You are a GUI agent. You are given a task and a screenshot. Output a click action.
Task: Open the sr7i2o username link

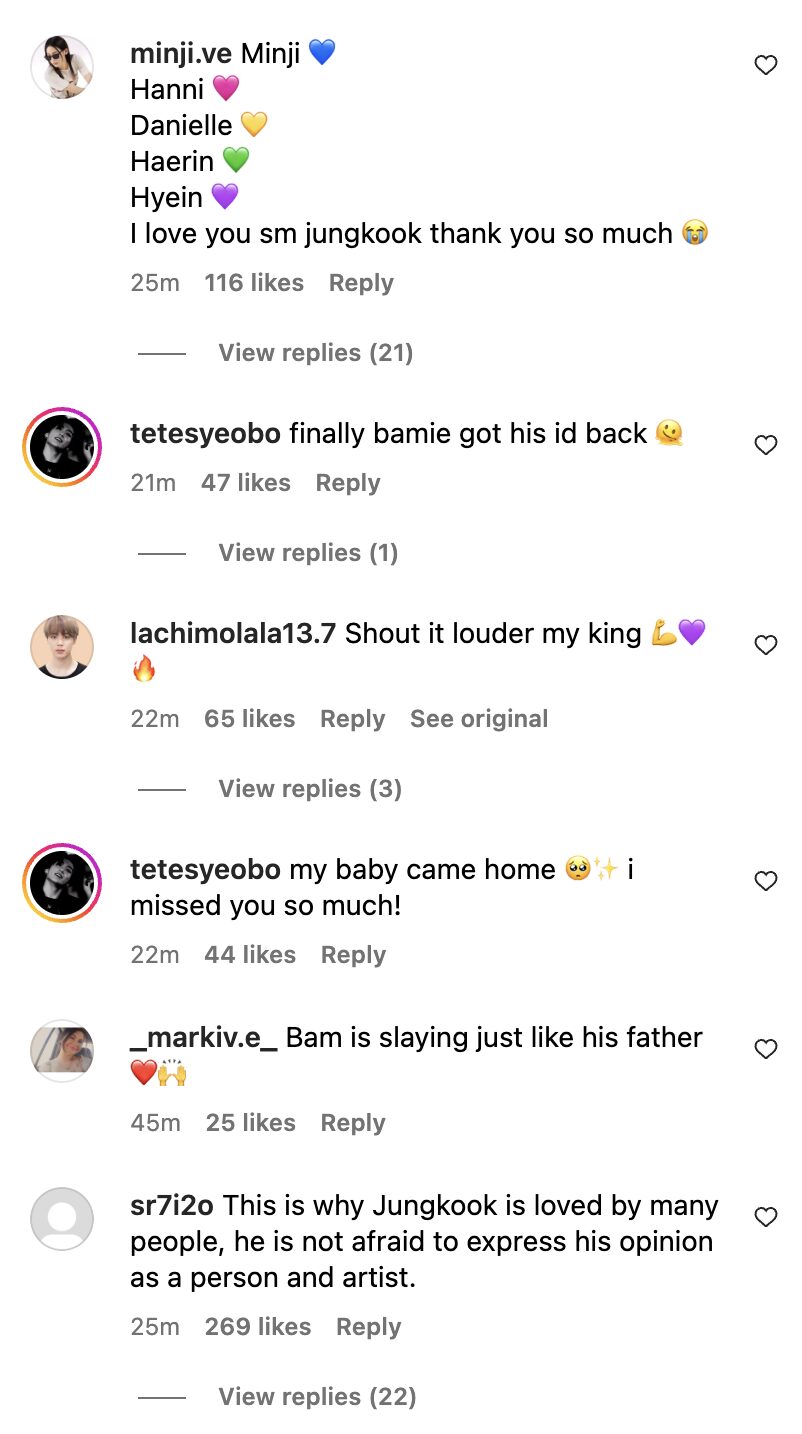click(x=173, y=1206)
